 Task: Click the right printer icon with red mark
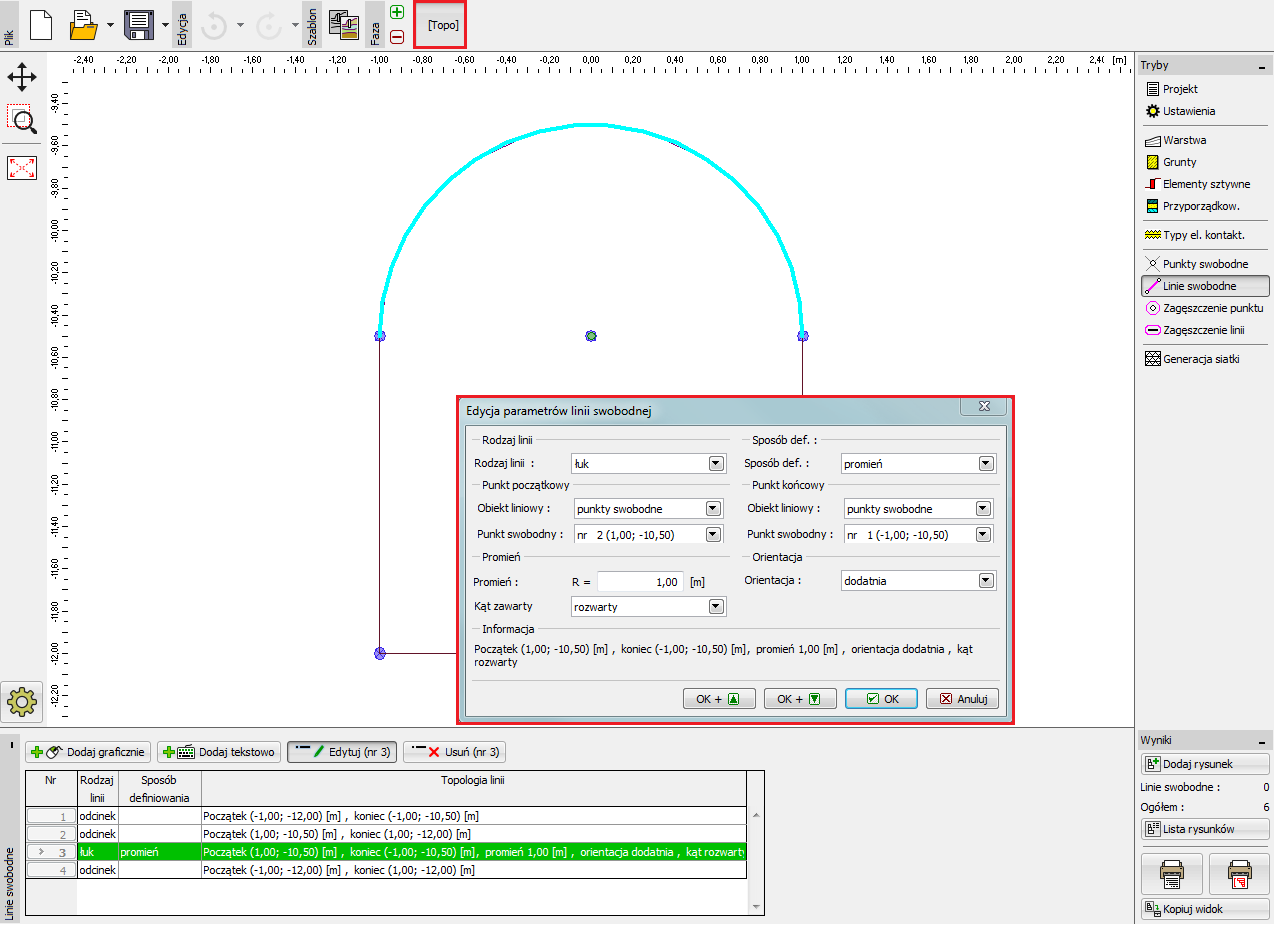coord(1239,873)
